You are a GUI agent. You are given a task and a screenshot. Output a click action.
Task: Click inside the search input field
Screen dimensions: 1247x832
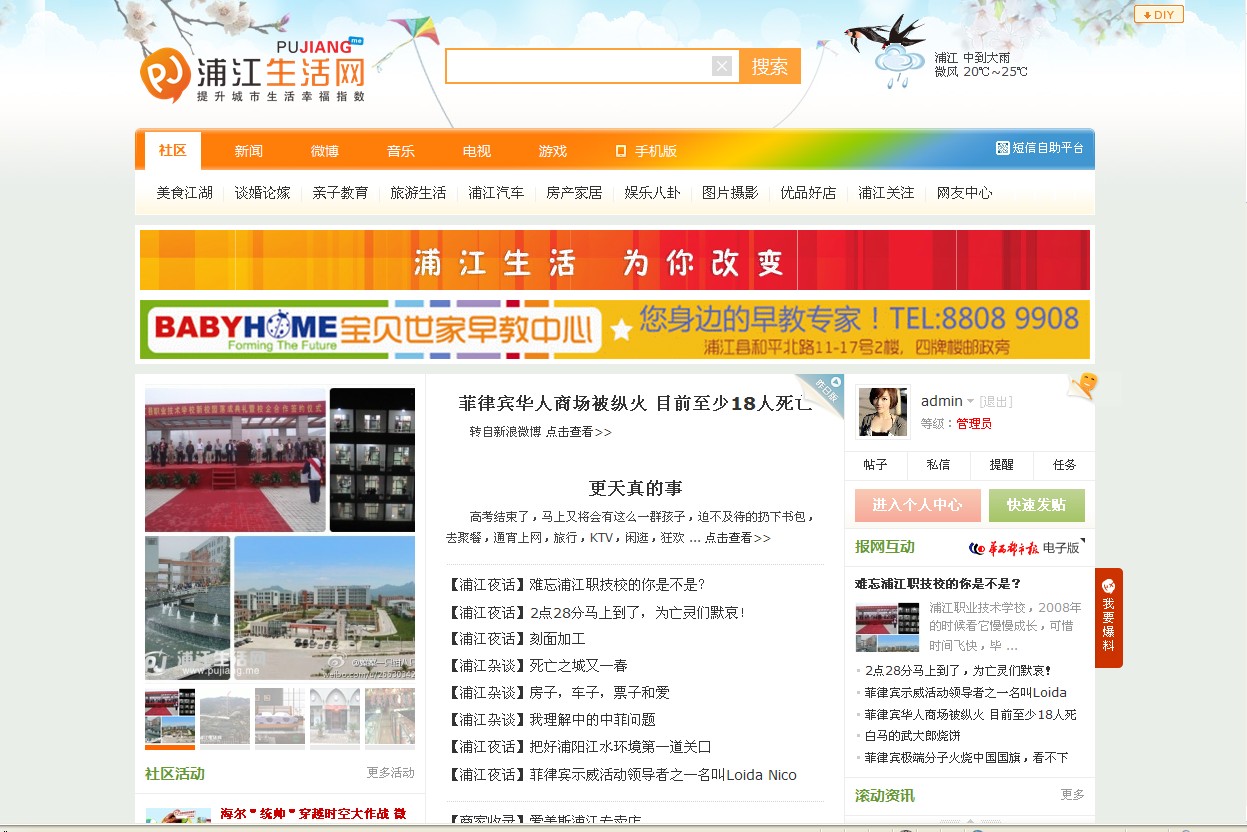[x=579, y=66]
